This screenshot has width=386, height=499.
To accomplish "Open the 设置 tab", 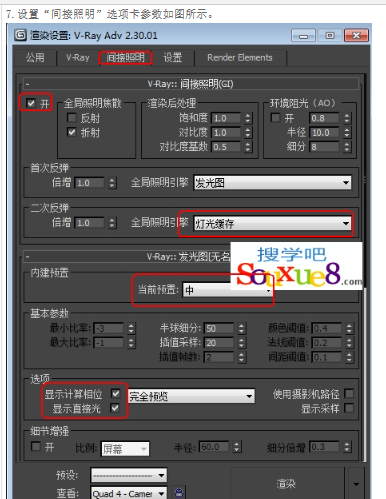I will [x=173, y=58].
